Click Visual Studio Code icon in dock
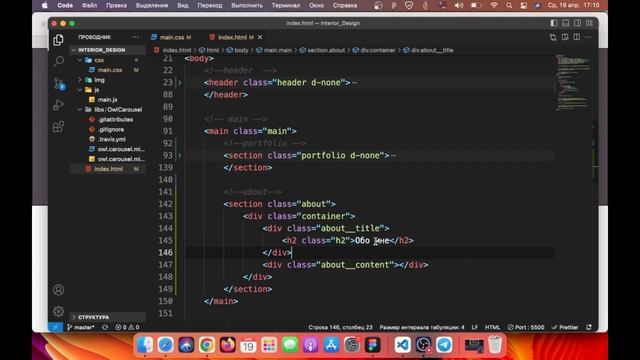 402,345
